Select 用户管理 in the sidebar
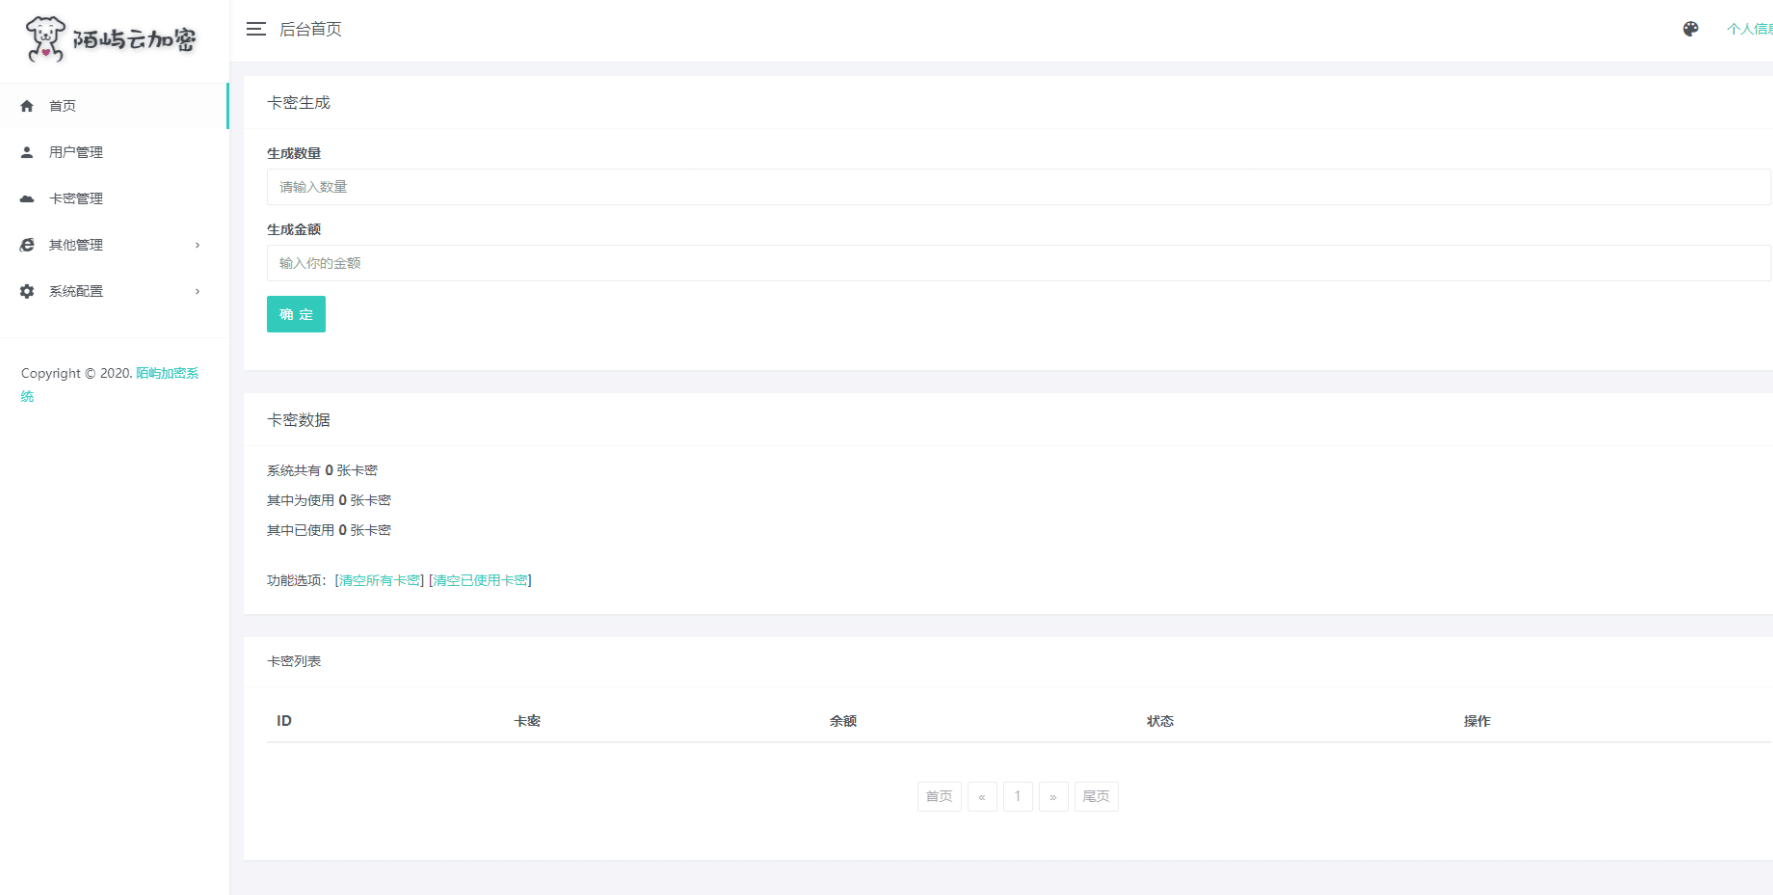 click(76, 152)
